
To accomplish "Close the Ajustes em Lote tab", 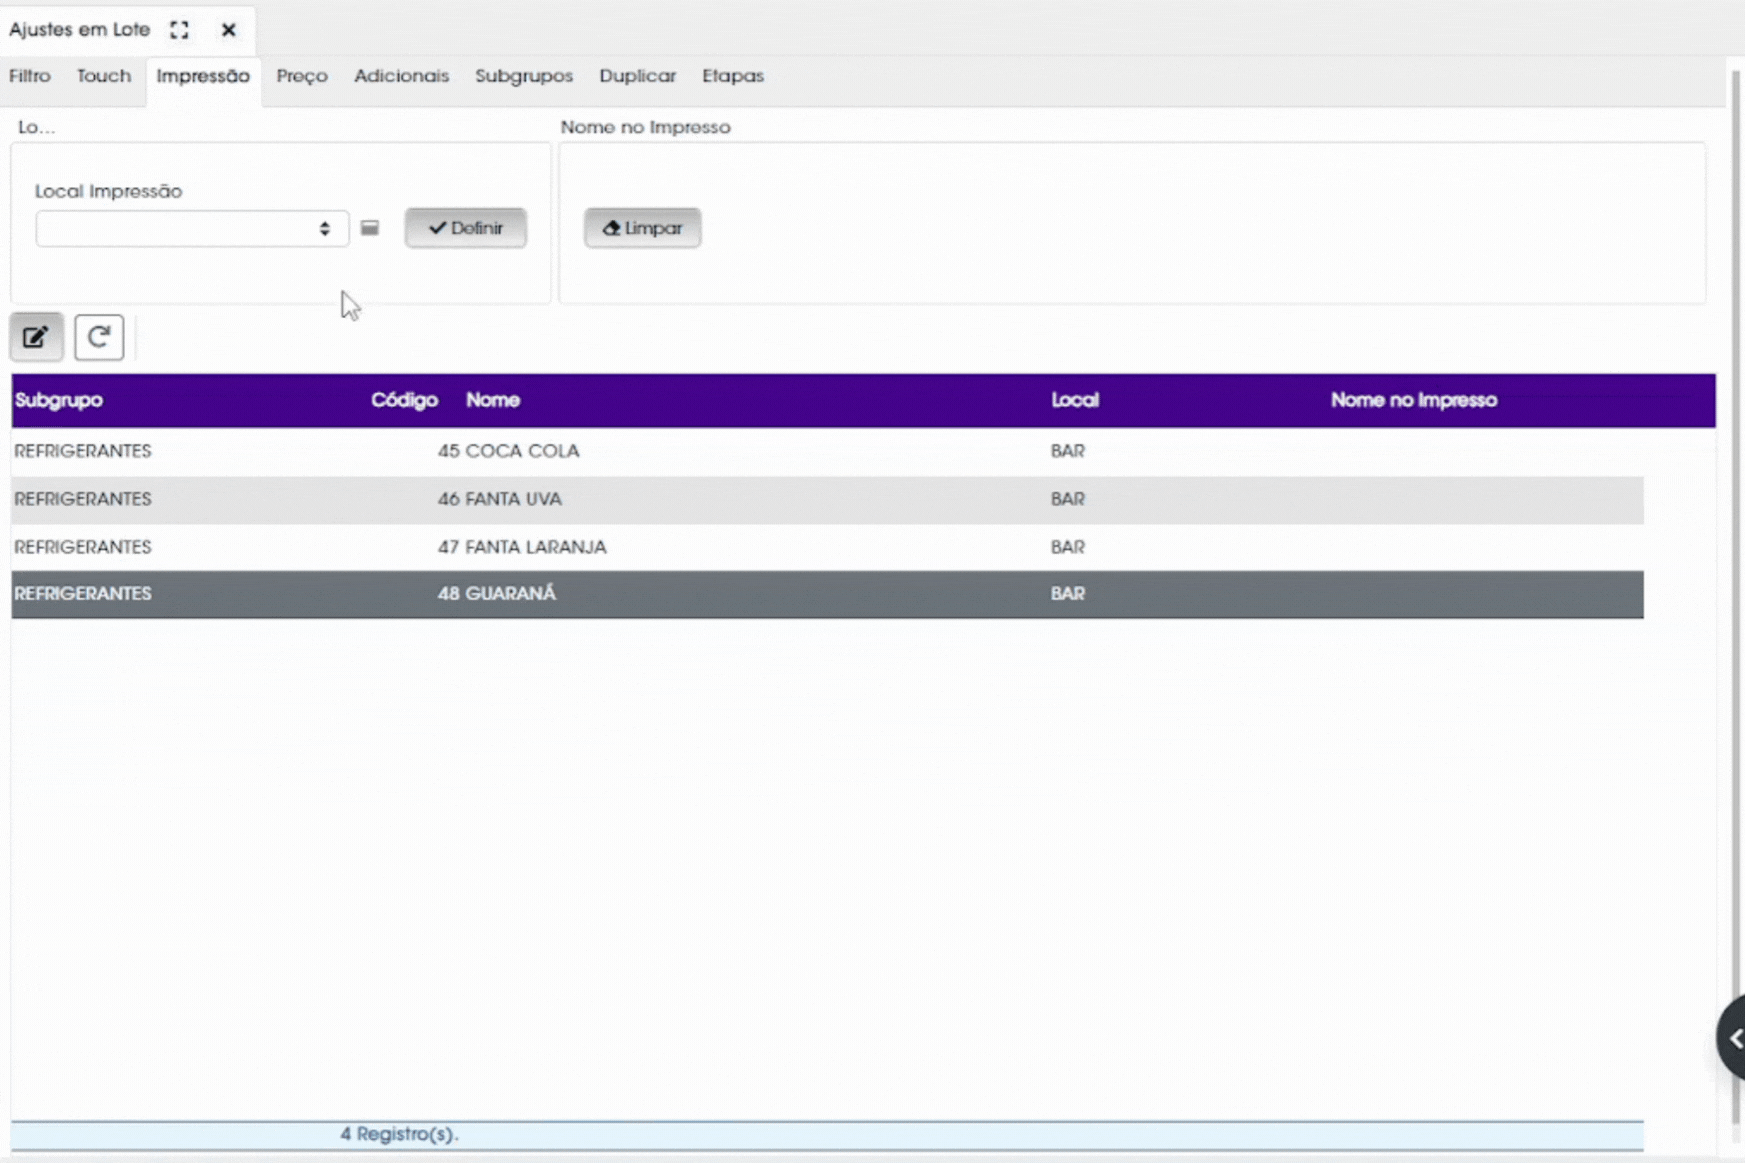I will pyautogui.click(x=229, y=30).
